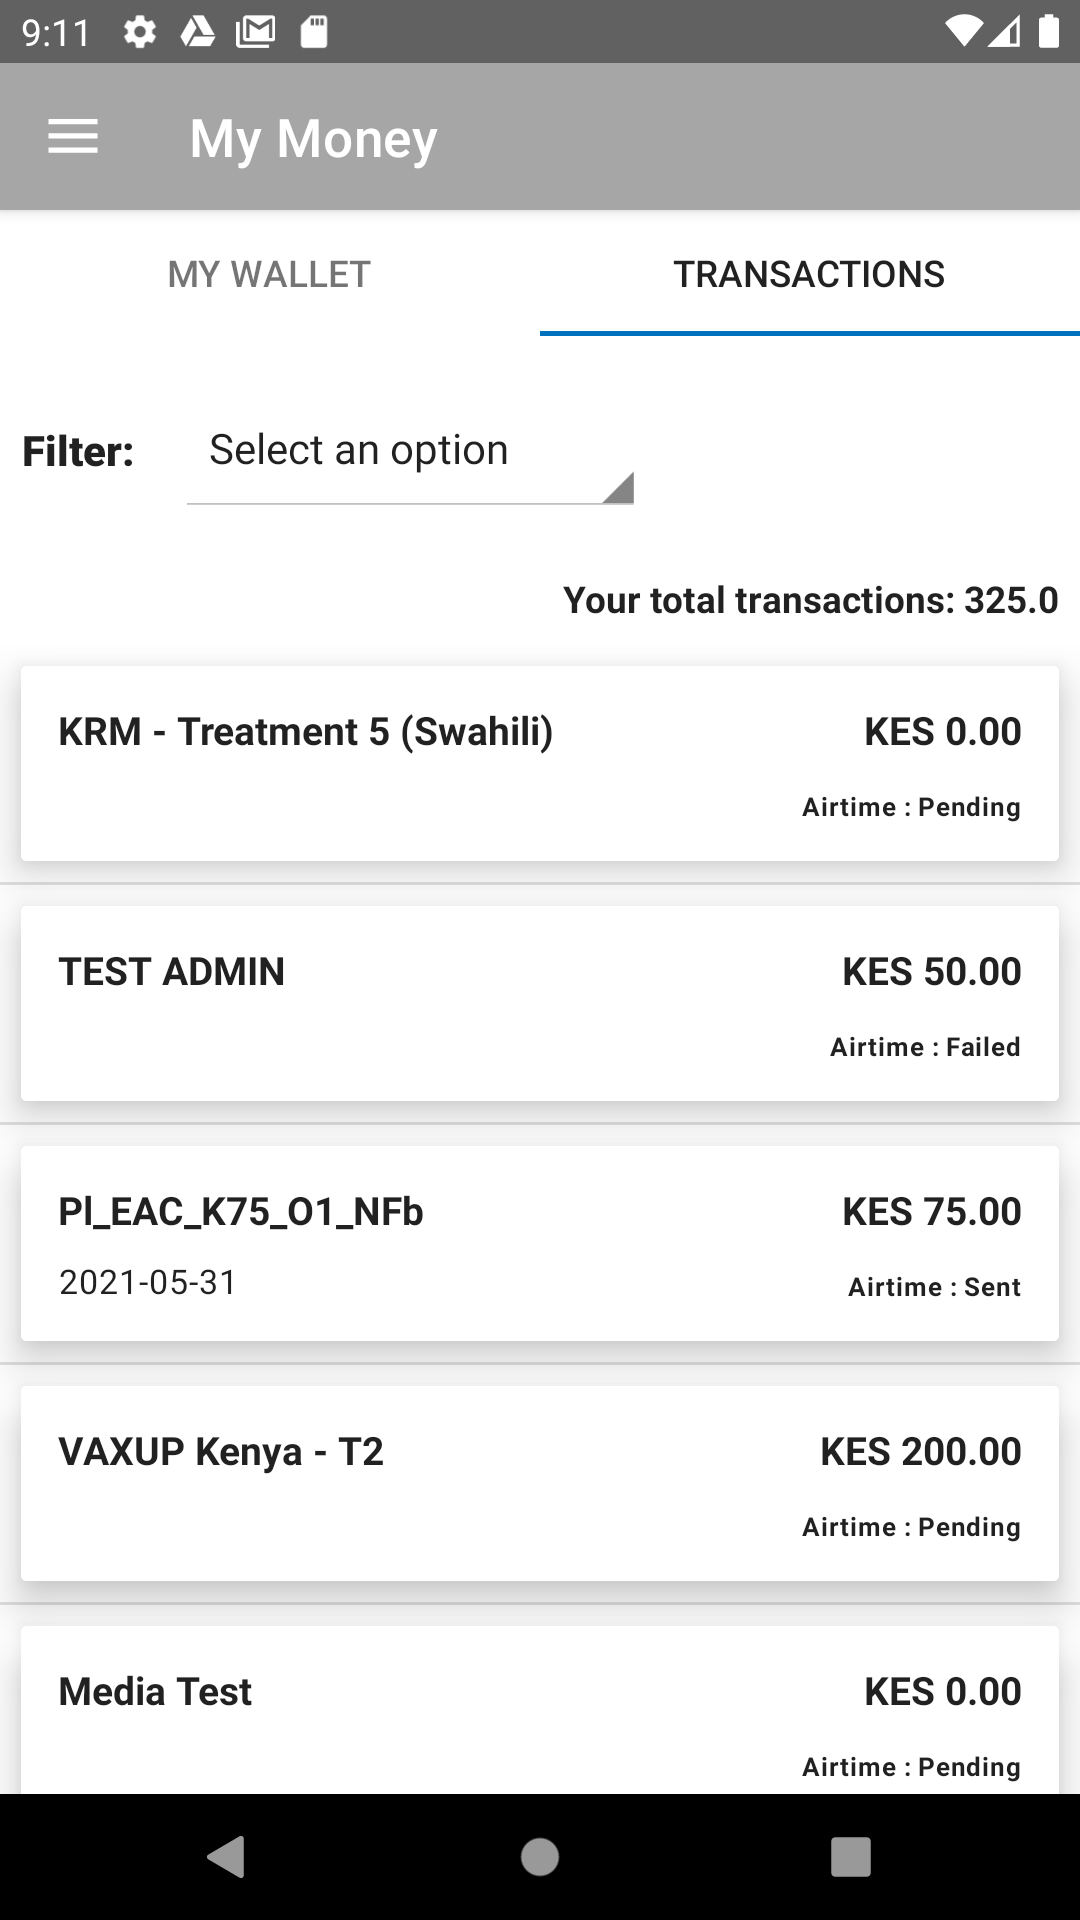1080x1920 pixels.
Task: Tap the Airtime : Failed status
Action: 925,1047
